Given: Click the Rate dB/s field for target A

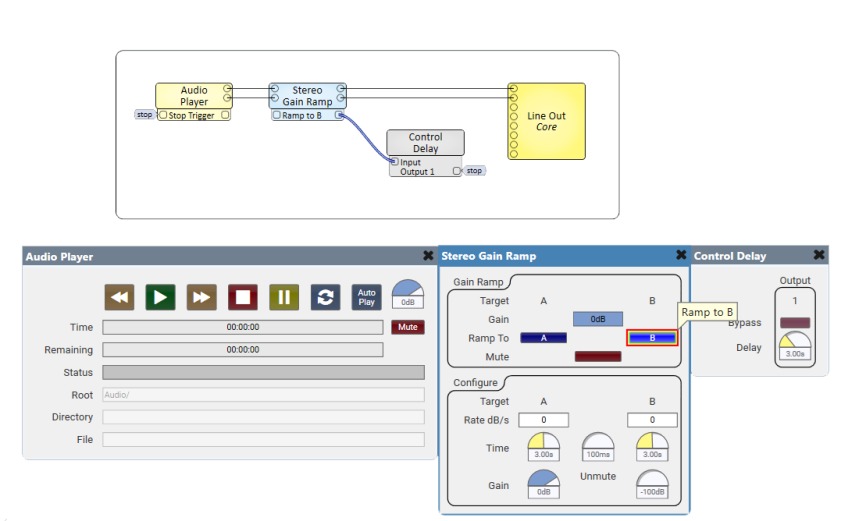Looking at the screenshot, I should [543, 420].
